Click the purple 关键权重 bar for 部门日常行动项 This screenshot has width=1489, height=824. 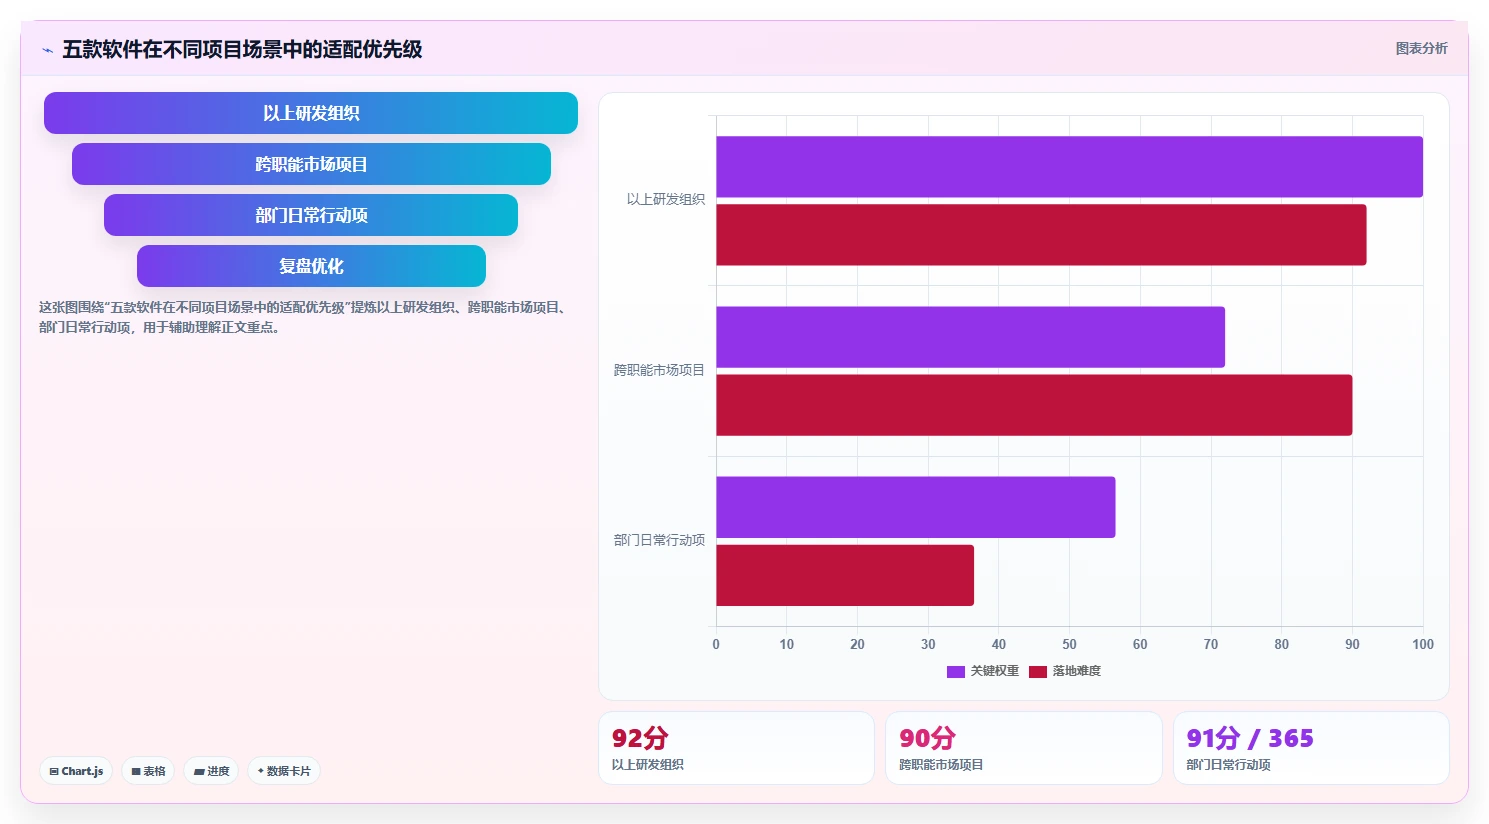(915, 507)
